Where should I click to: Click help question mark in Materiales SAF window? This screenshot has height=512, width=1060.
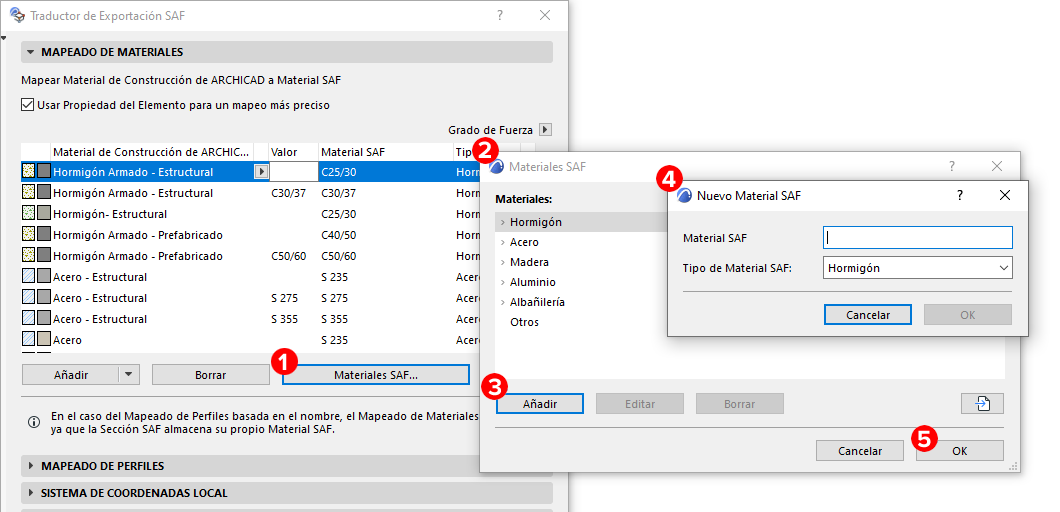(x=951, y=166)
